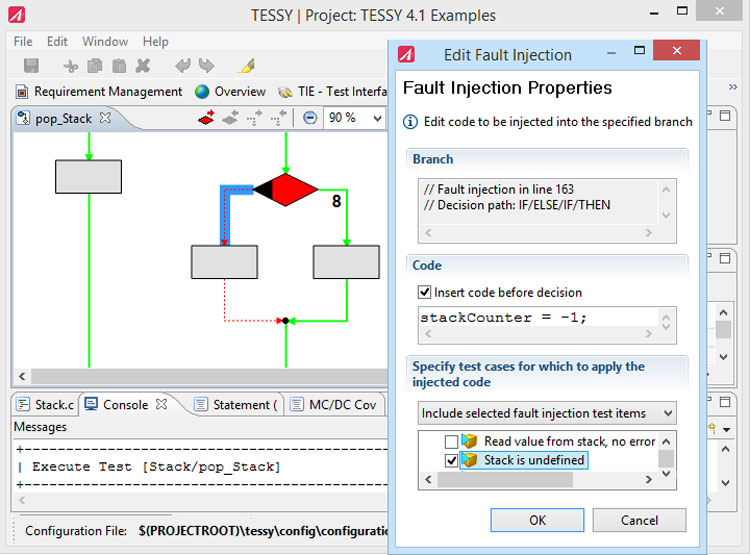Open the Requirement Management perspective
Screen dimensions: 750x555
point(99,91)
